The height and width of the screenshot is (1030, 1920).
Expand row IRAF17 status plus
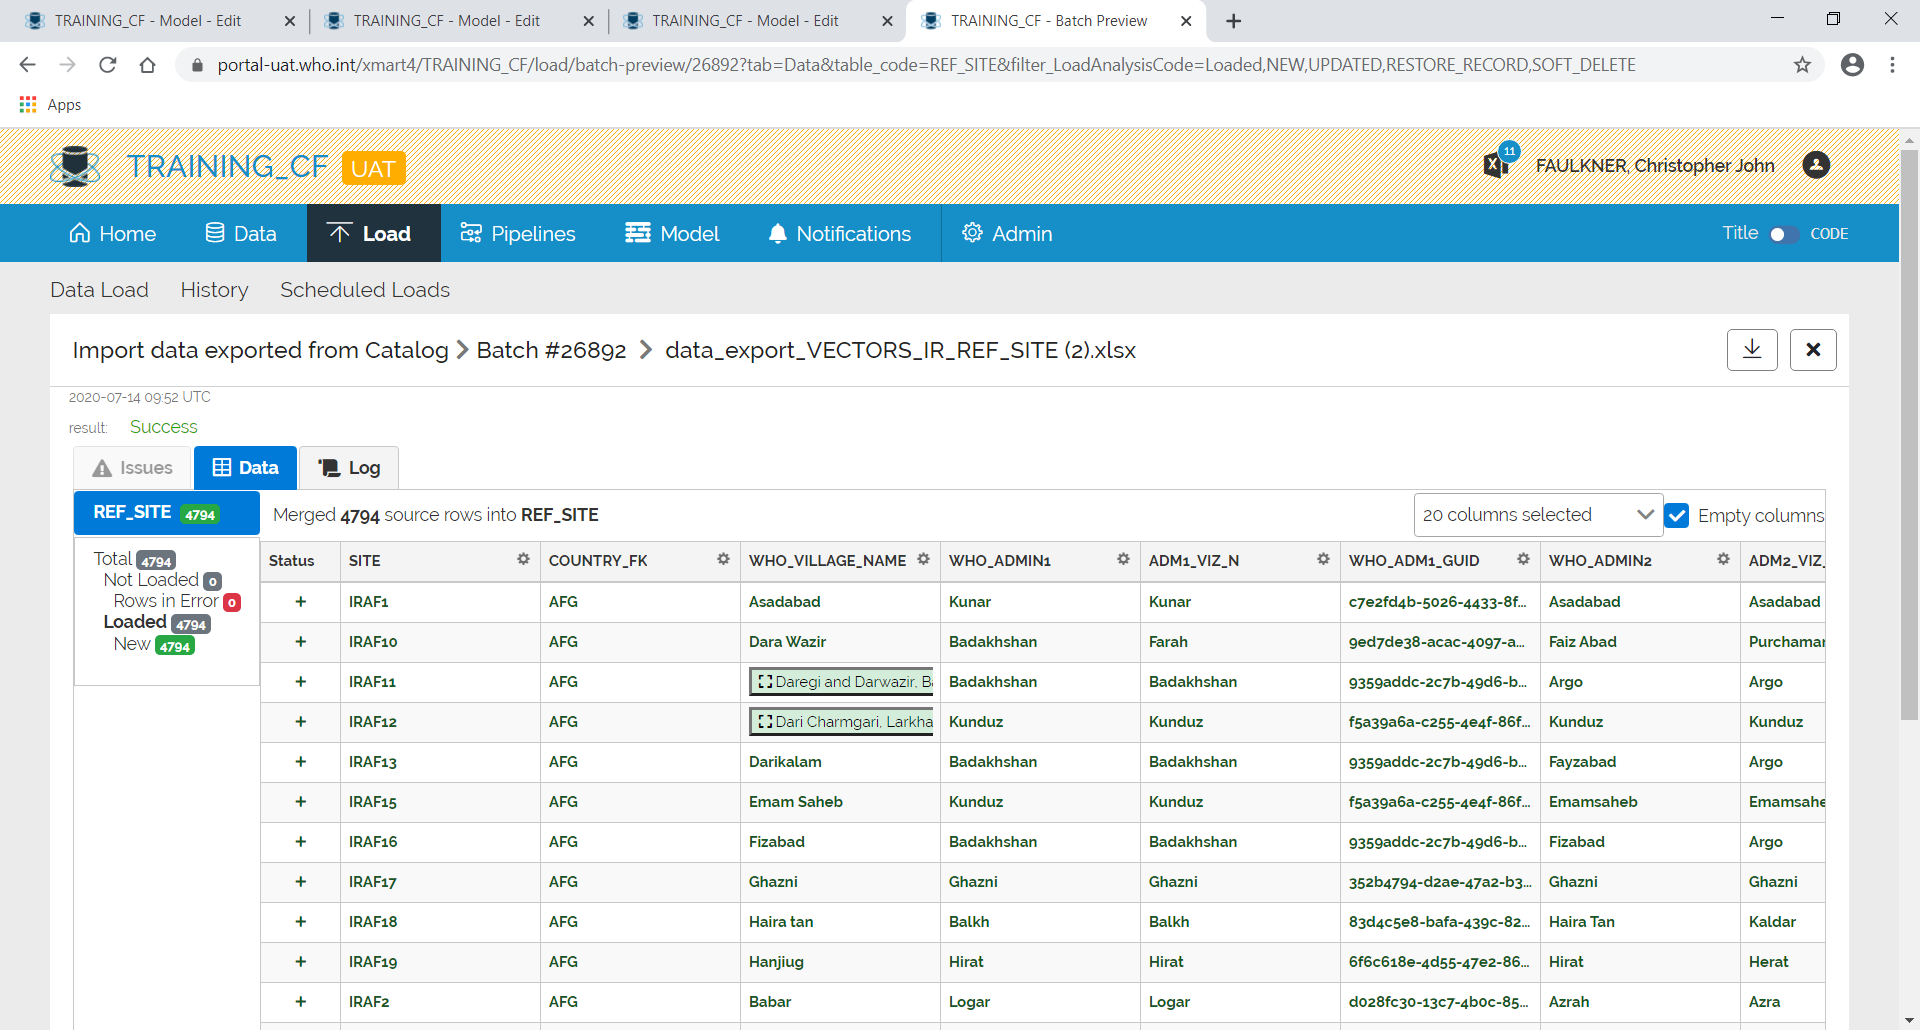(300, 882)
